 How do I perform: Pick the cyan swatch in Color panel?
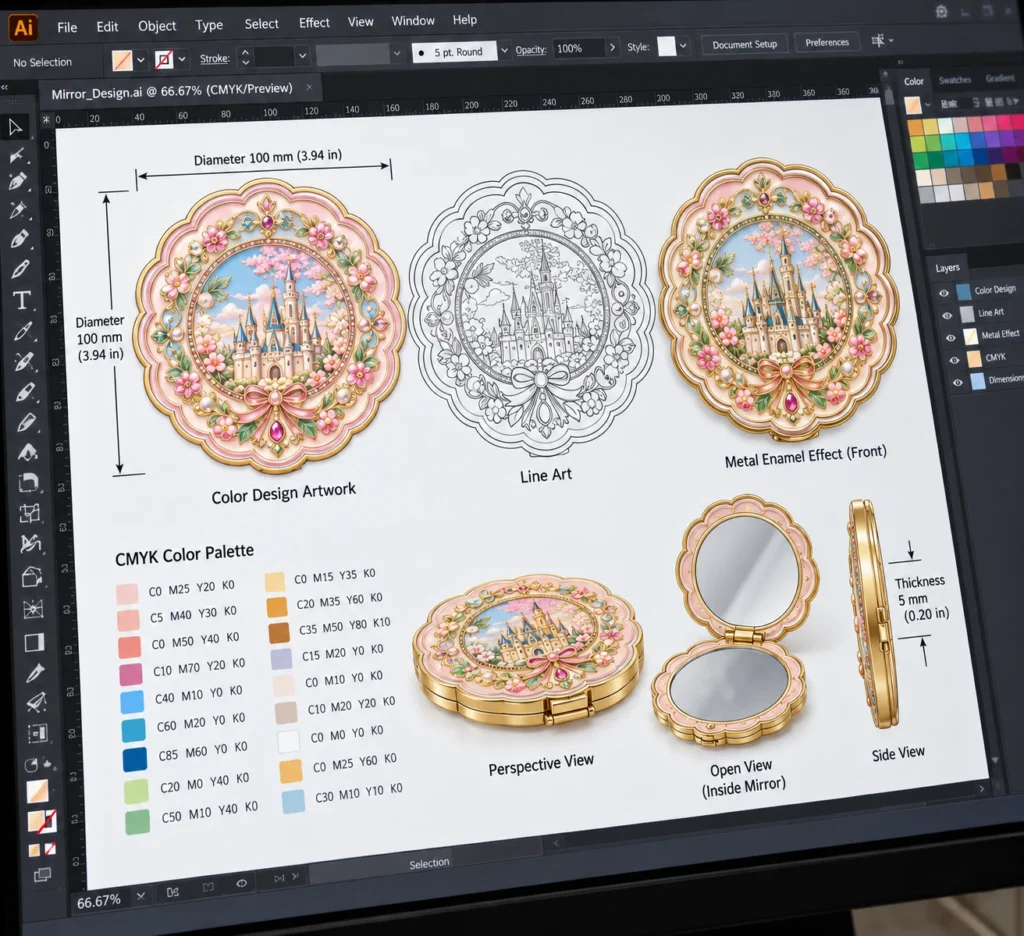tap(964, 142)
